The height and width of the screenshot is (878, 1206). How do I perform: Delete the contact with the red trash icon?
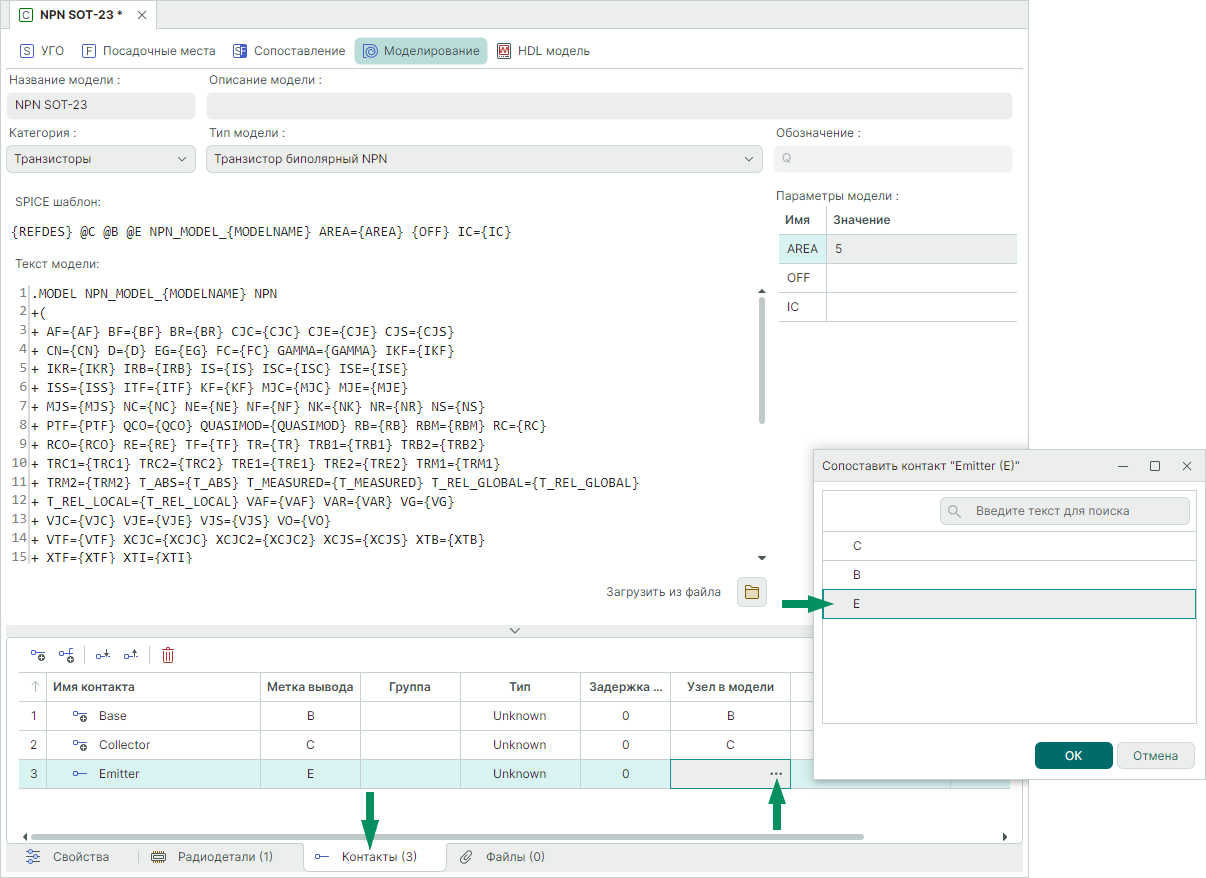pyautogui.click(x=168, y=655)
